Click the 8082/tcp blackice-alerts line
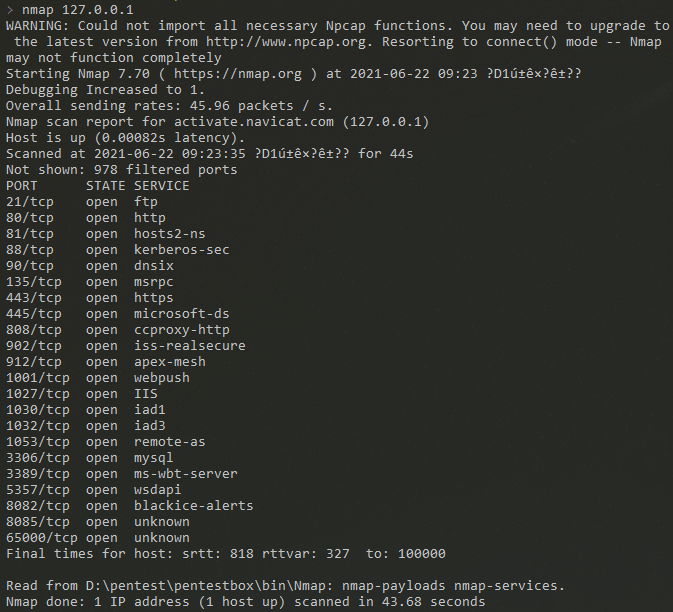 click(130, 506)
